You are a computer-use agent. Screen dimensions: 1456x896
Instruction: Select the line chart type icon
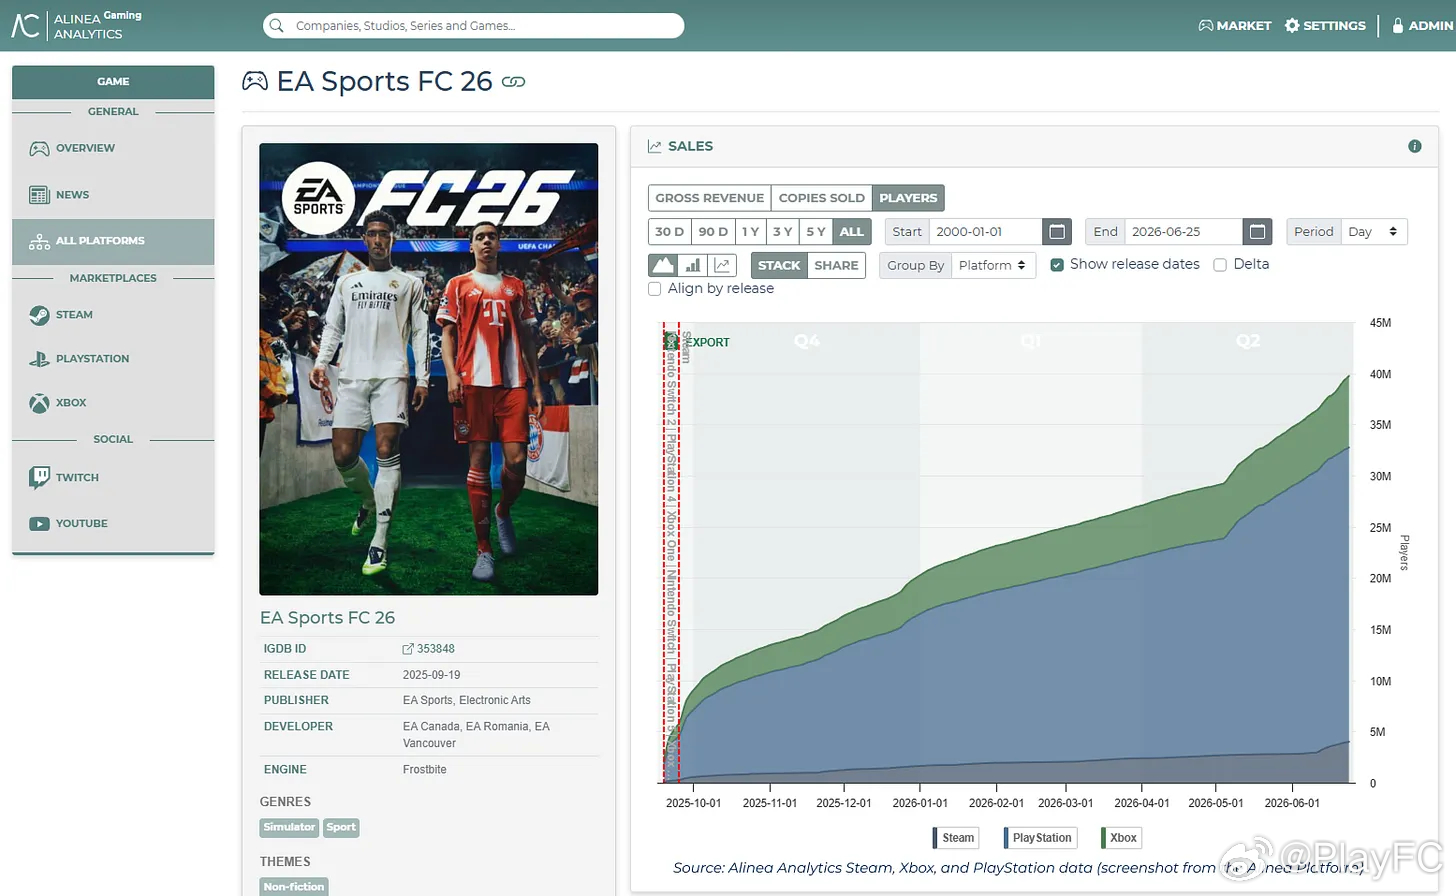point(722,265)
